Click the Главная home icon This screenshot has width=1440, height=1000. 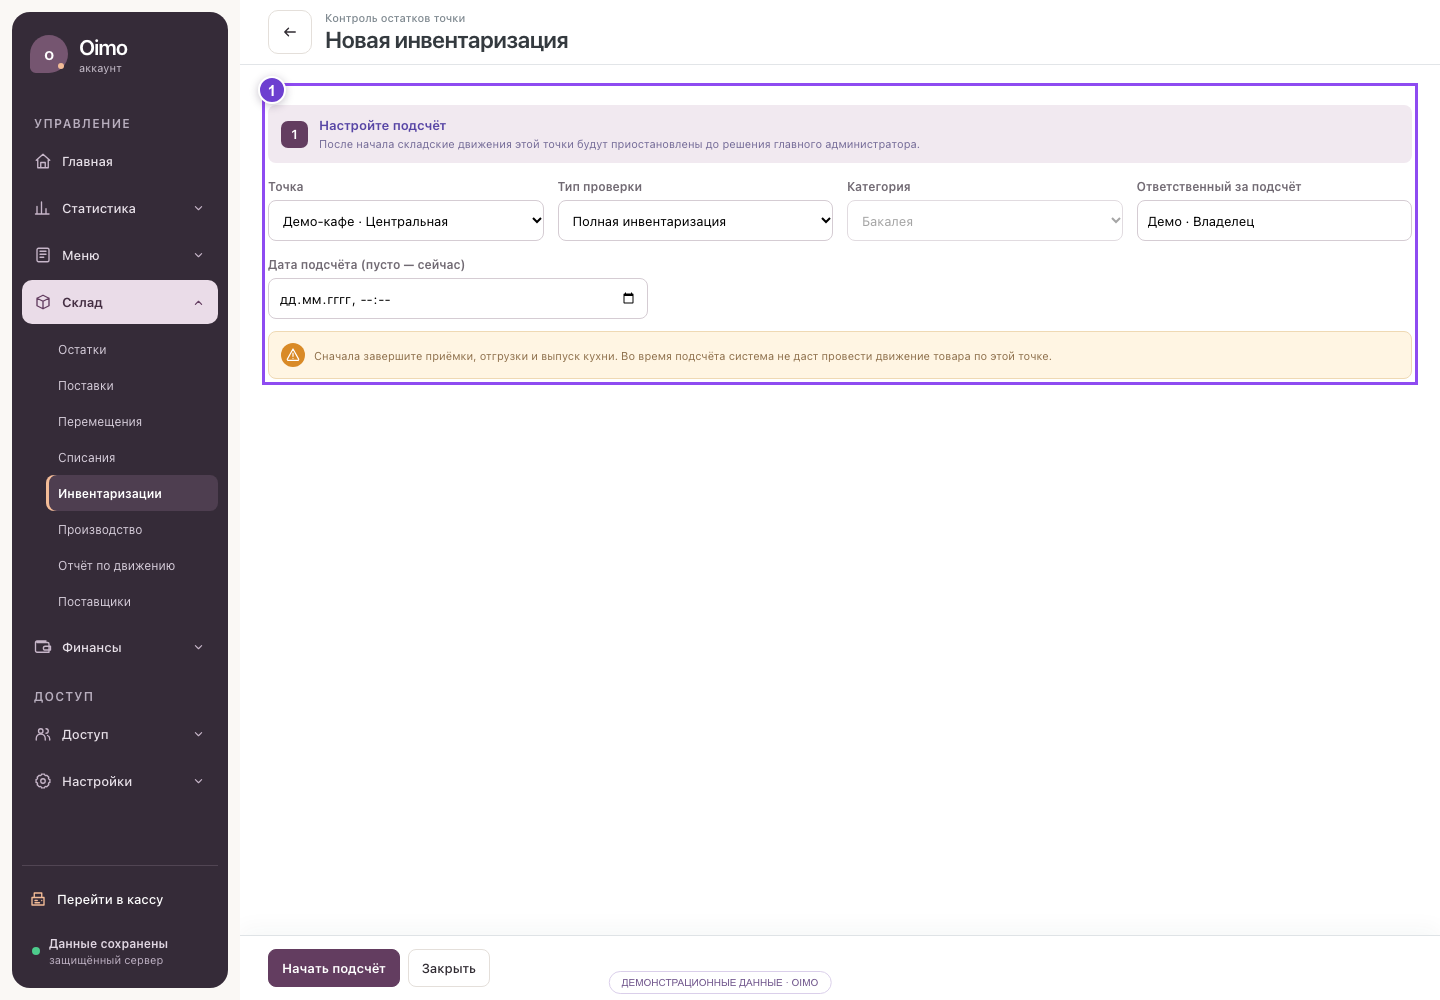pos(43,161)
